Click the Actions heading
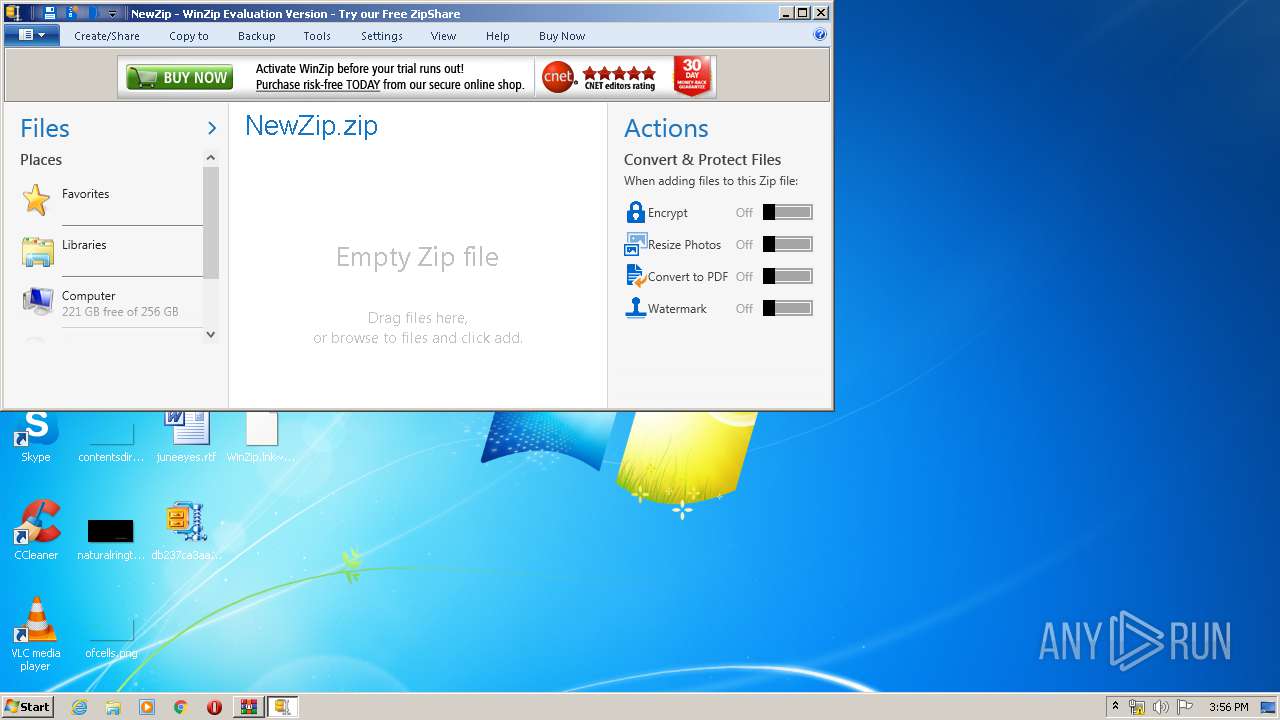This screenshot has height=720, width=1280. 666,128
